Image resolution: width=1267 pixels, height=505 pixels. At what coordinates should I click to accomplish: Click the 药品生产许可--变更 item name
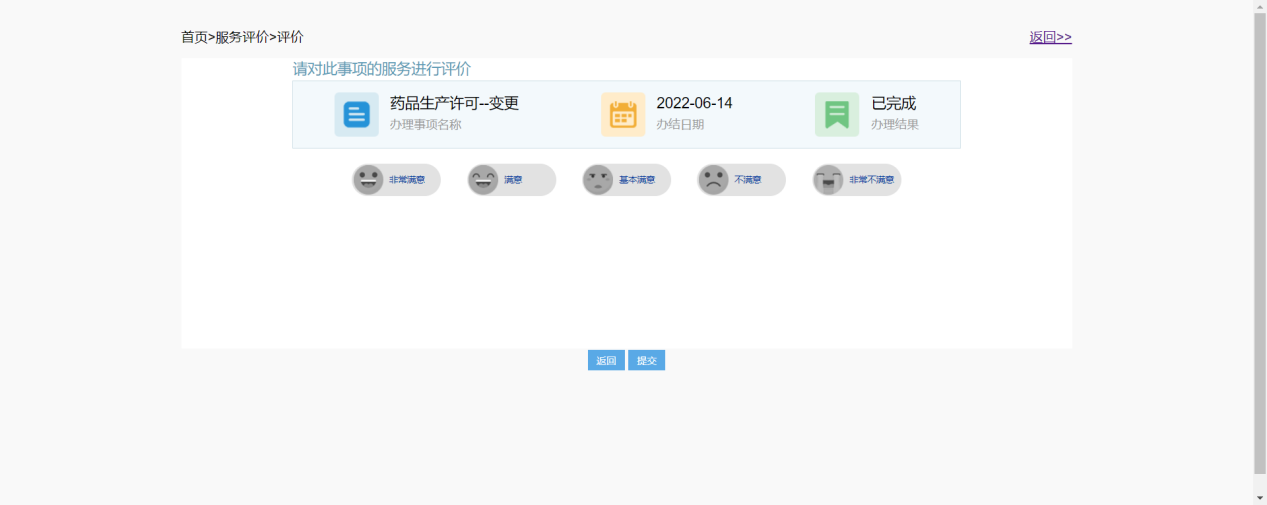pos(454,103)
